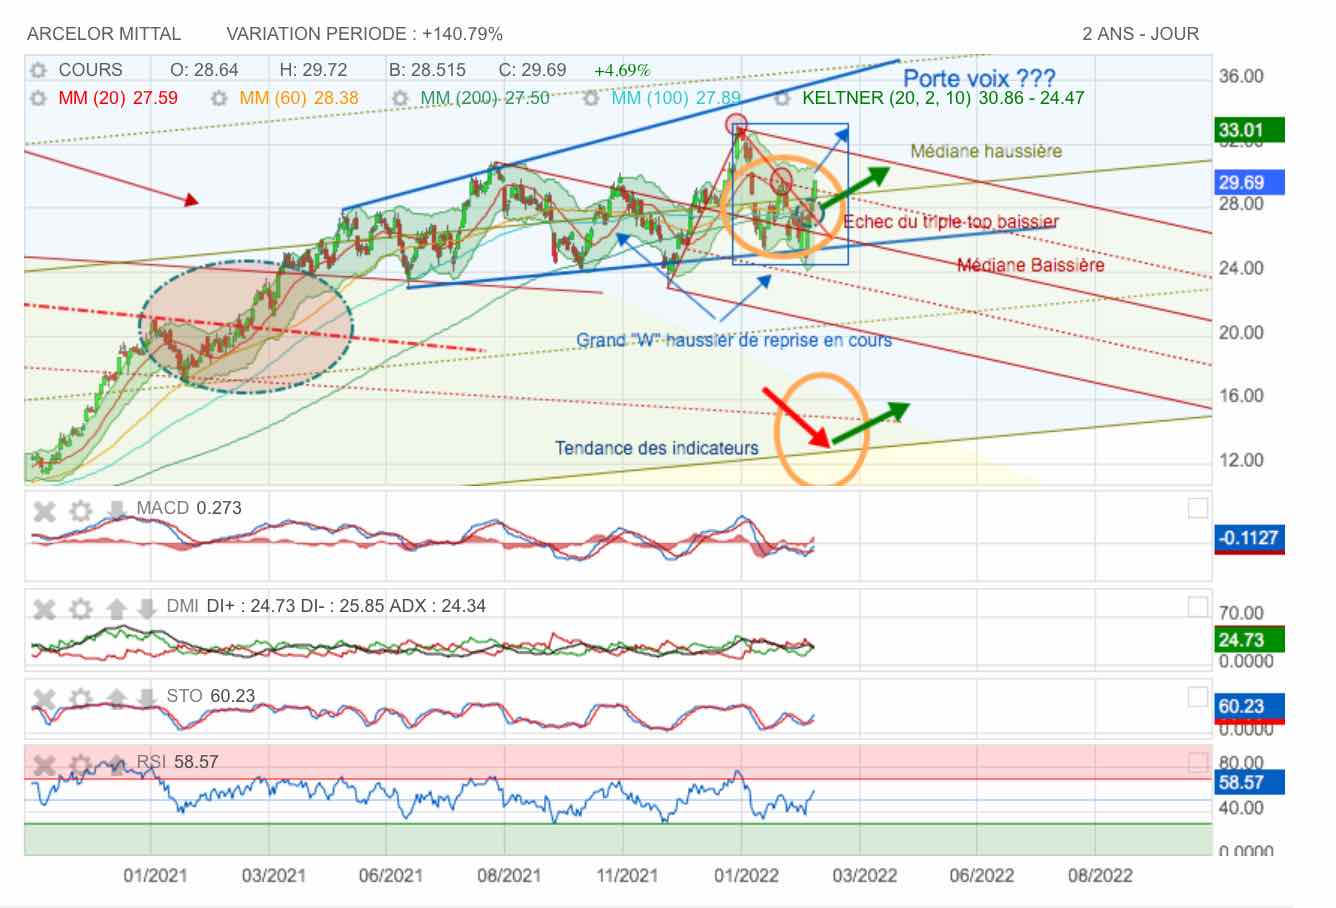1336x908 pixels.
Task: Click the RSI 58.57 label
Action: [x=177, y=762]
